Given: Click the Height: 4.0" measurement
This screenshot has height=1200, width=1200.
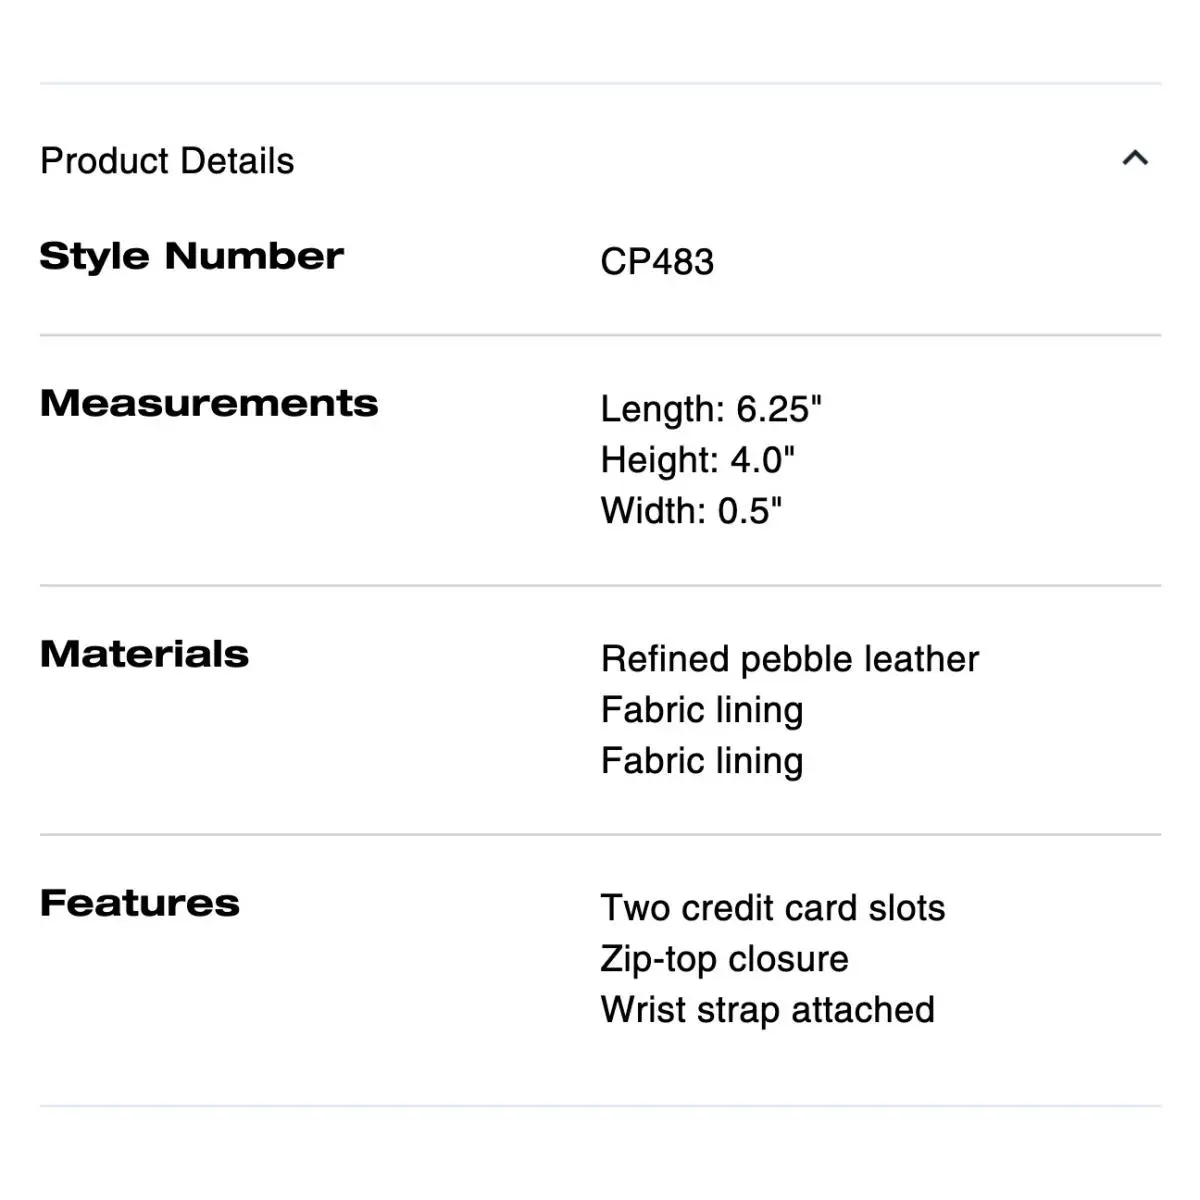Looking at the screenshot, I should pyautogui.click(x=698, y=460).
